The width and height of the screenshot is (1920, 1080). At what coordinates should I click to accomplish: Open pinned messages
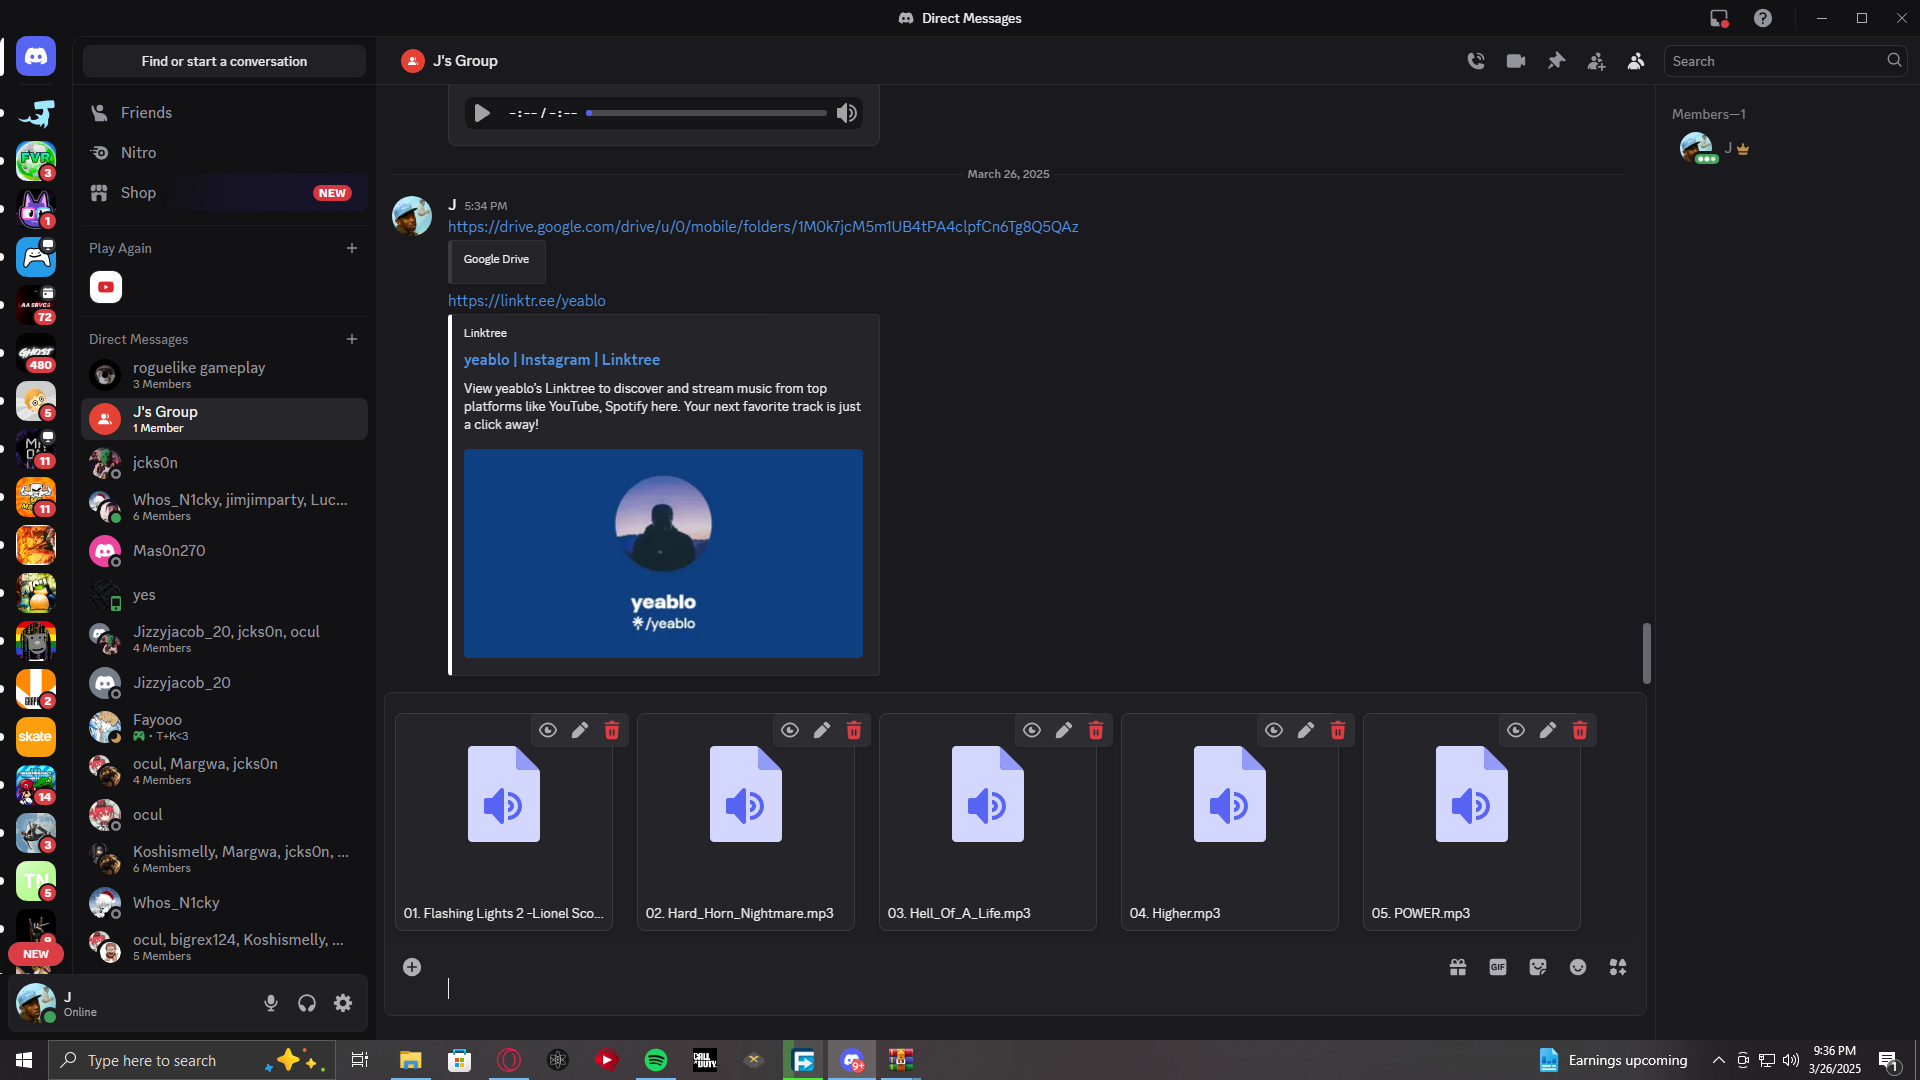1556,61
